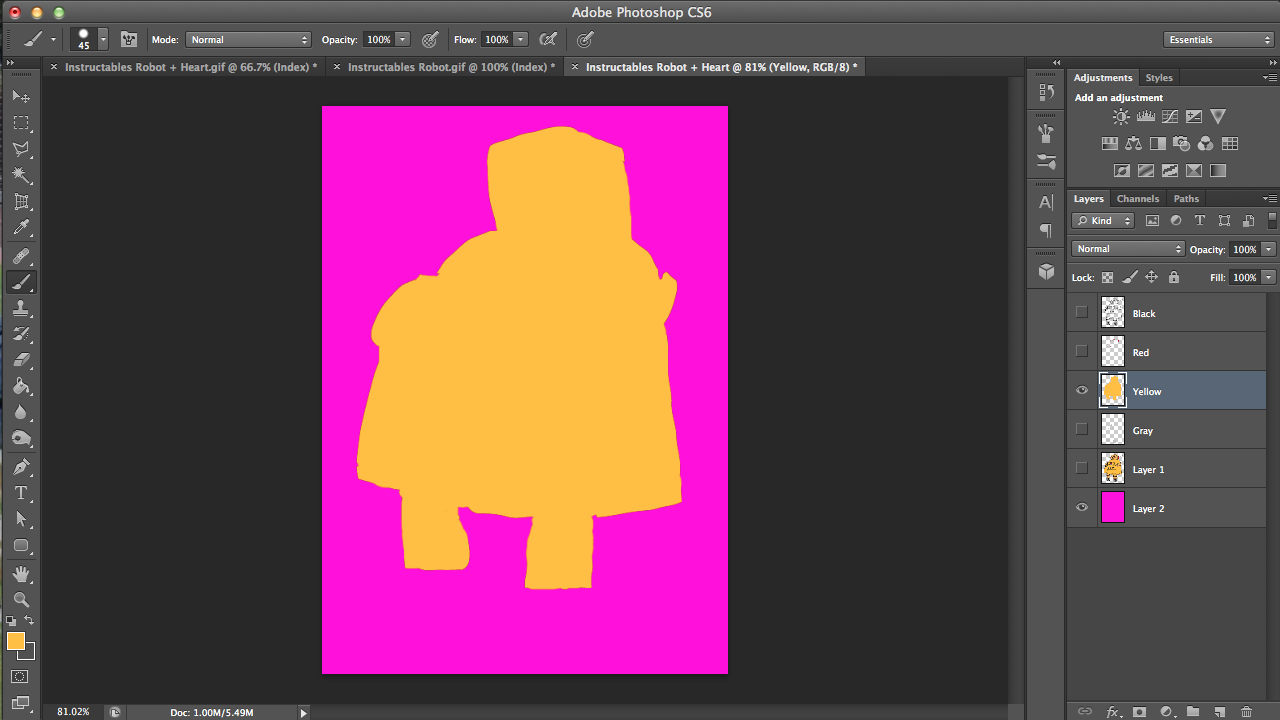Viewport: 1280px width, 720px height.
Task: Toggle lock transparent pixels
Action: point(1107,277)
